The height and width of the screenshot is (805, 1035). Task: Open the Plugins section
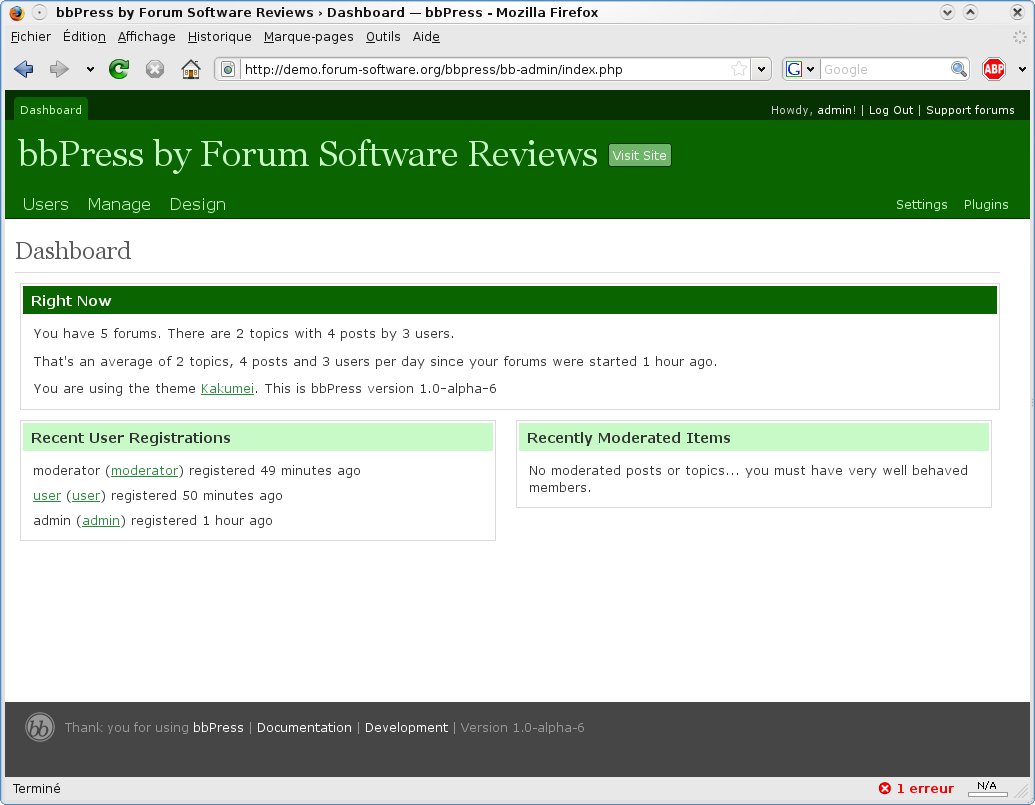pyautogui.click(x=985, y=205)
